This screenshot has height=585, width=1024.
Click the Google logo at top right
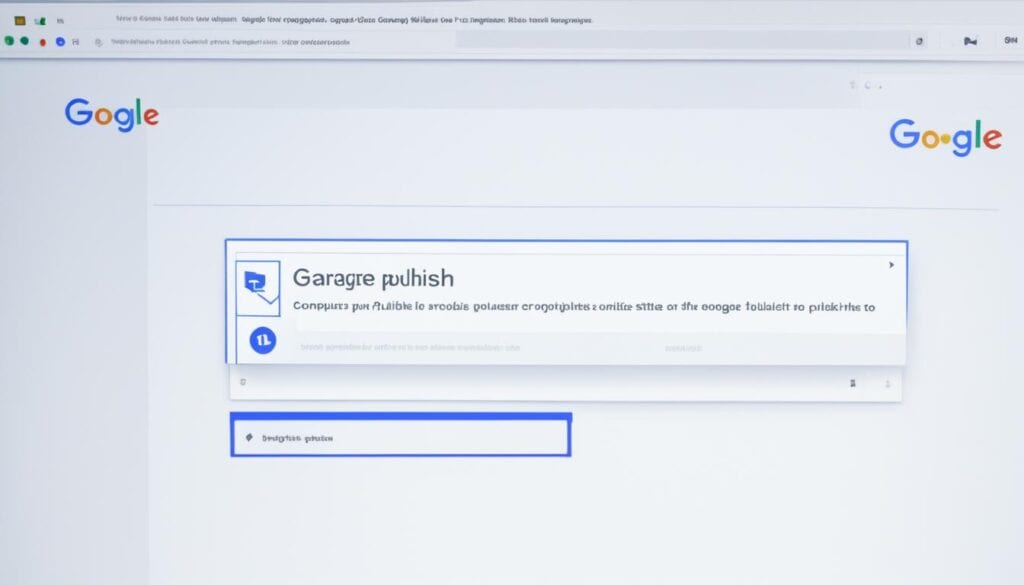coord(945,136)
